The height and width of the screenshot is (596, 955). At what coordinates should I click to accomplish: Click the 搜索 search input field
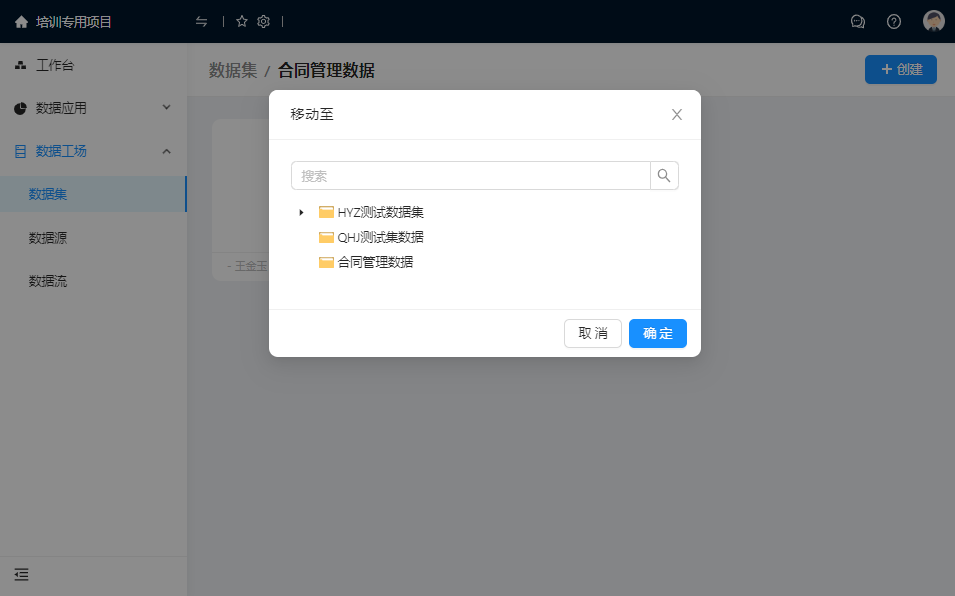(470, 176)
